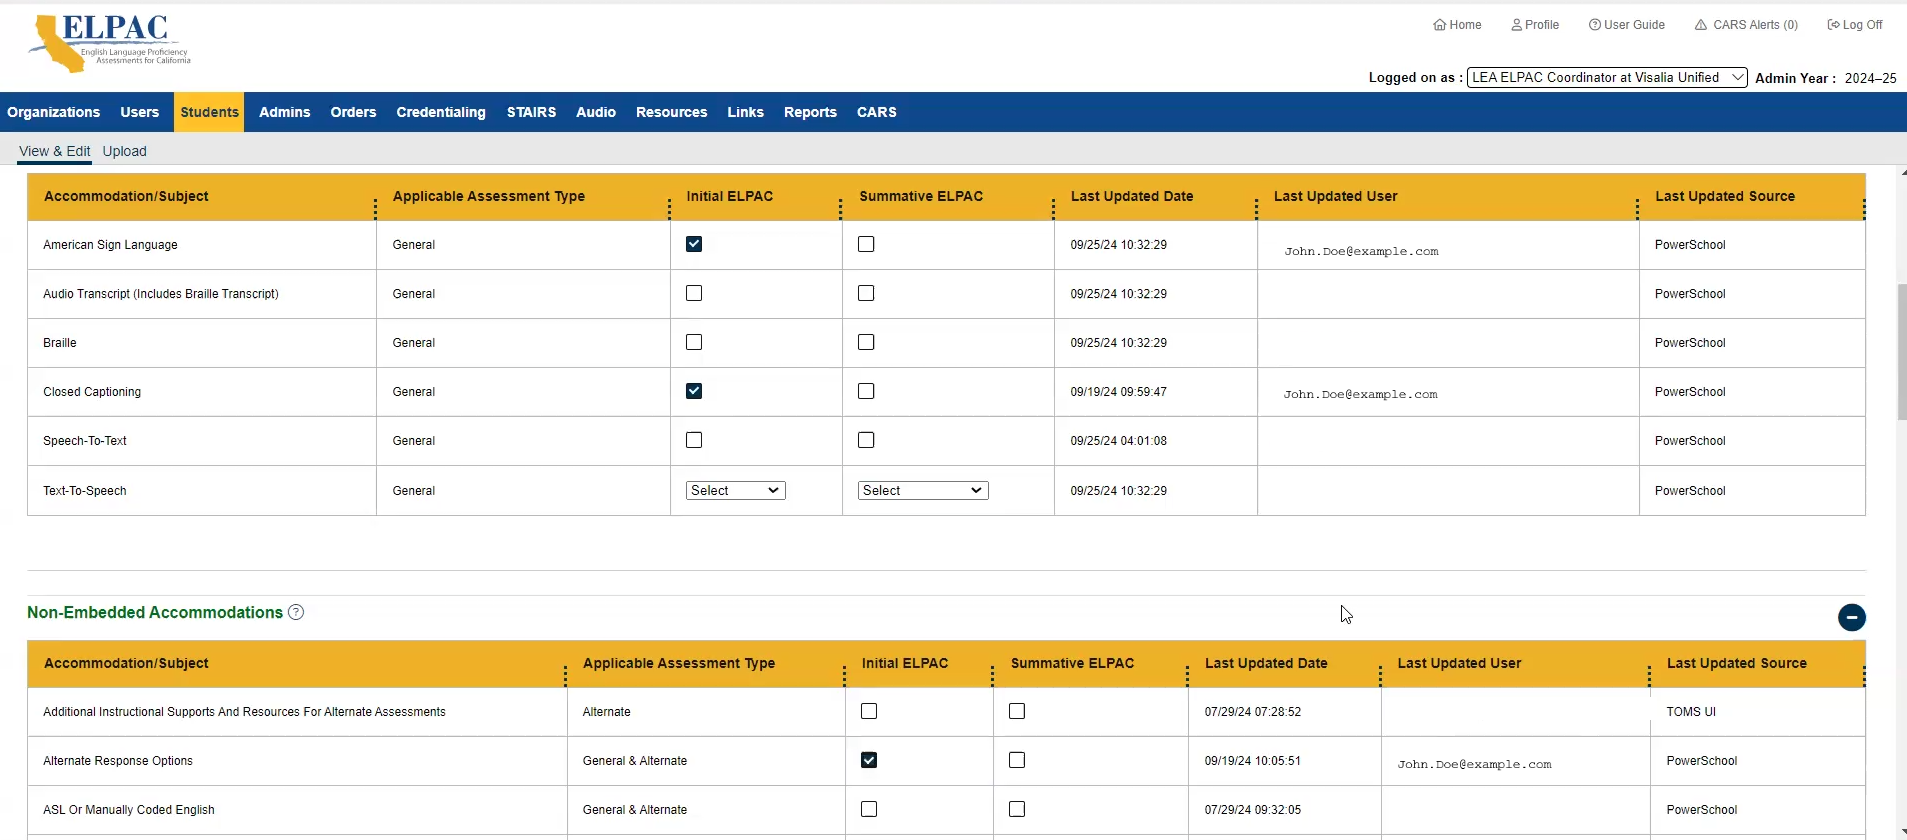Click the ELPAC logo
Viewport: 1907px width, 840px height.
110,44
